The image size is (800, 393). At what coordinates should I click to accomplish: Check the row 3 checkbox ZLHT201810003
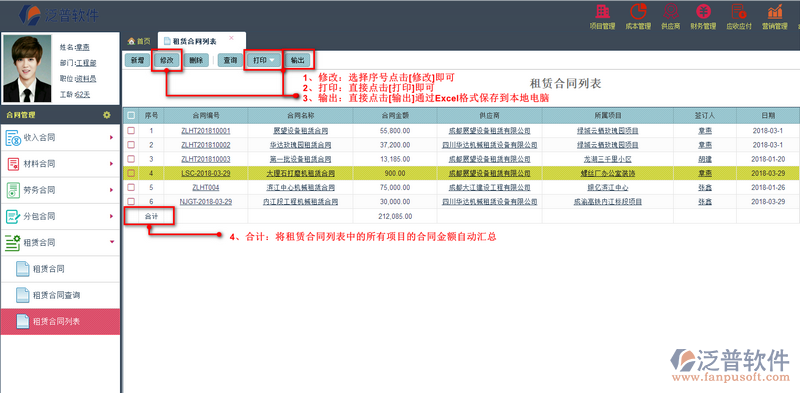click(131, 159)
